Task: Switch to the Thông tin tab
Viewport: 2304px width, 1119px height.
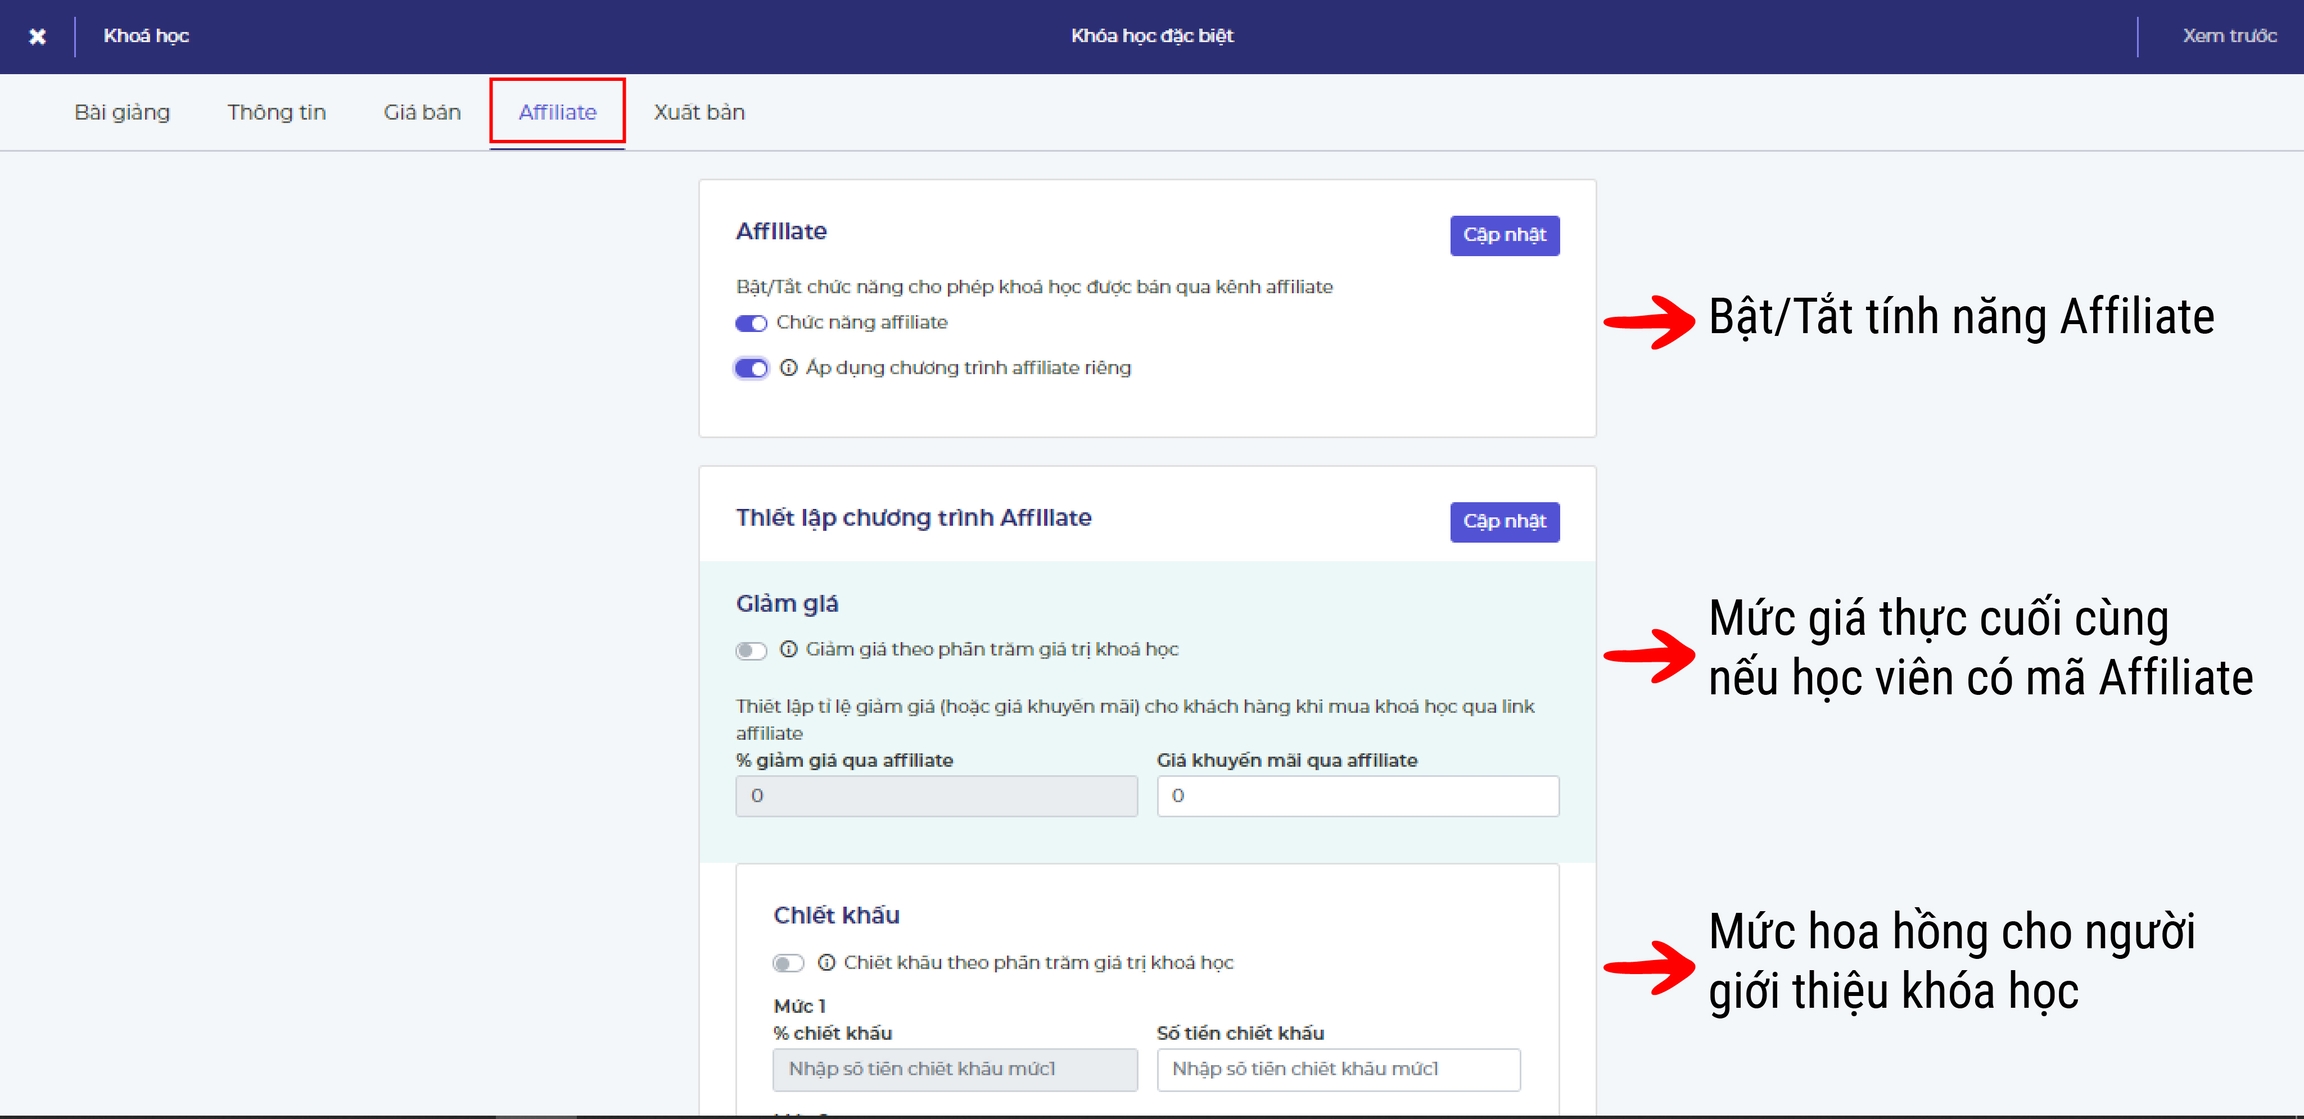Action: 276,112
